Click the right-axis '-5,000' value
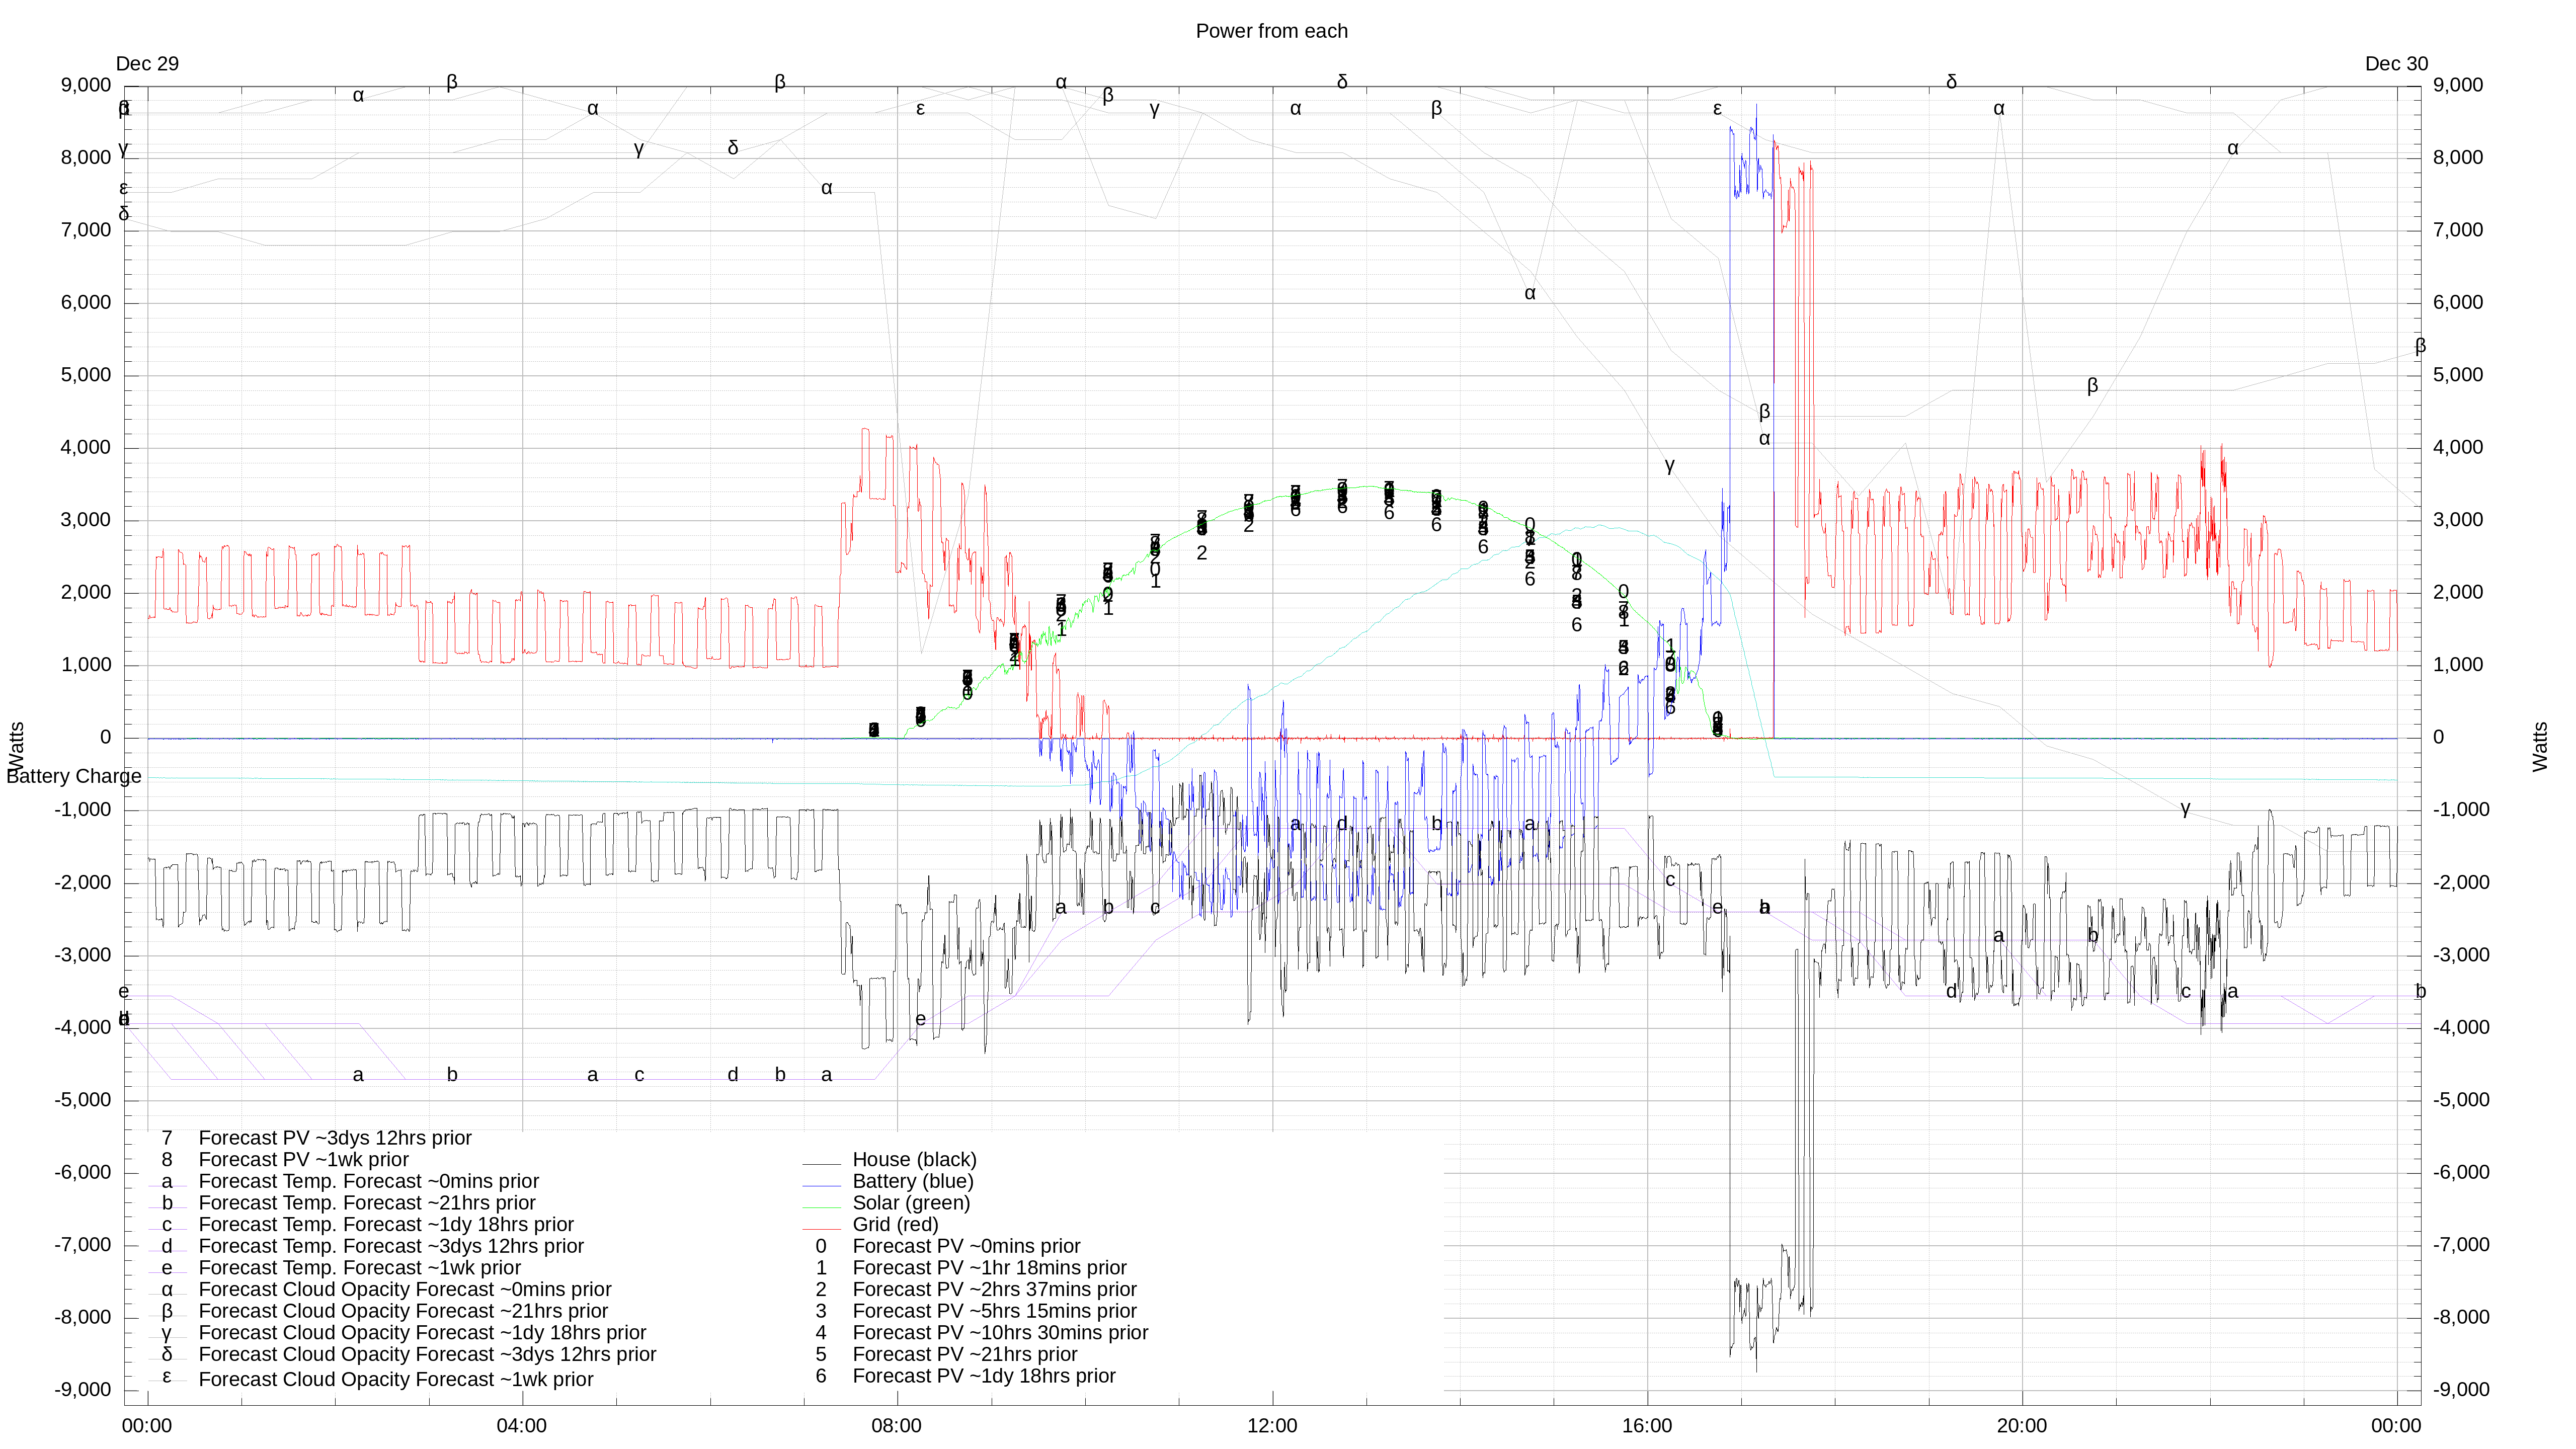 point(2462,1100)
